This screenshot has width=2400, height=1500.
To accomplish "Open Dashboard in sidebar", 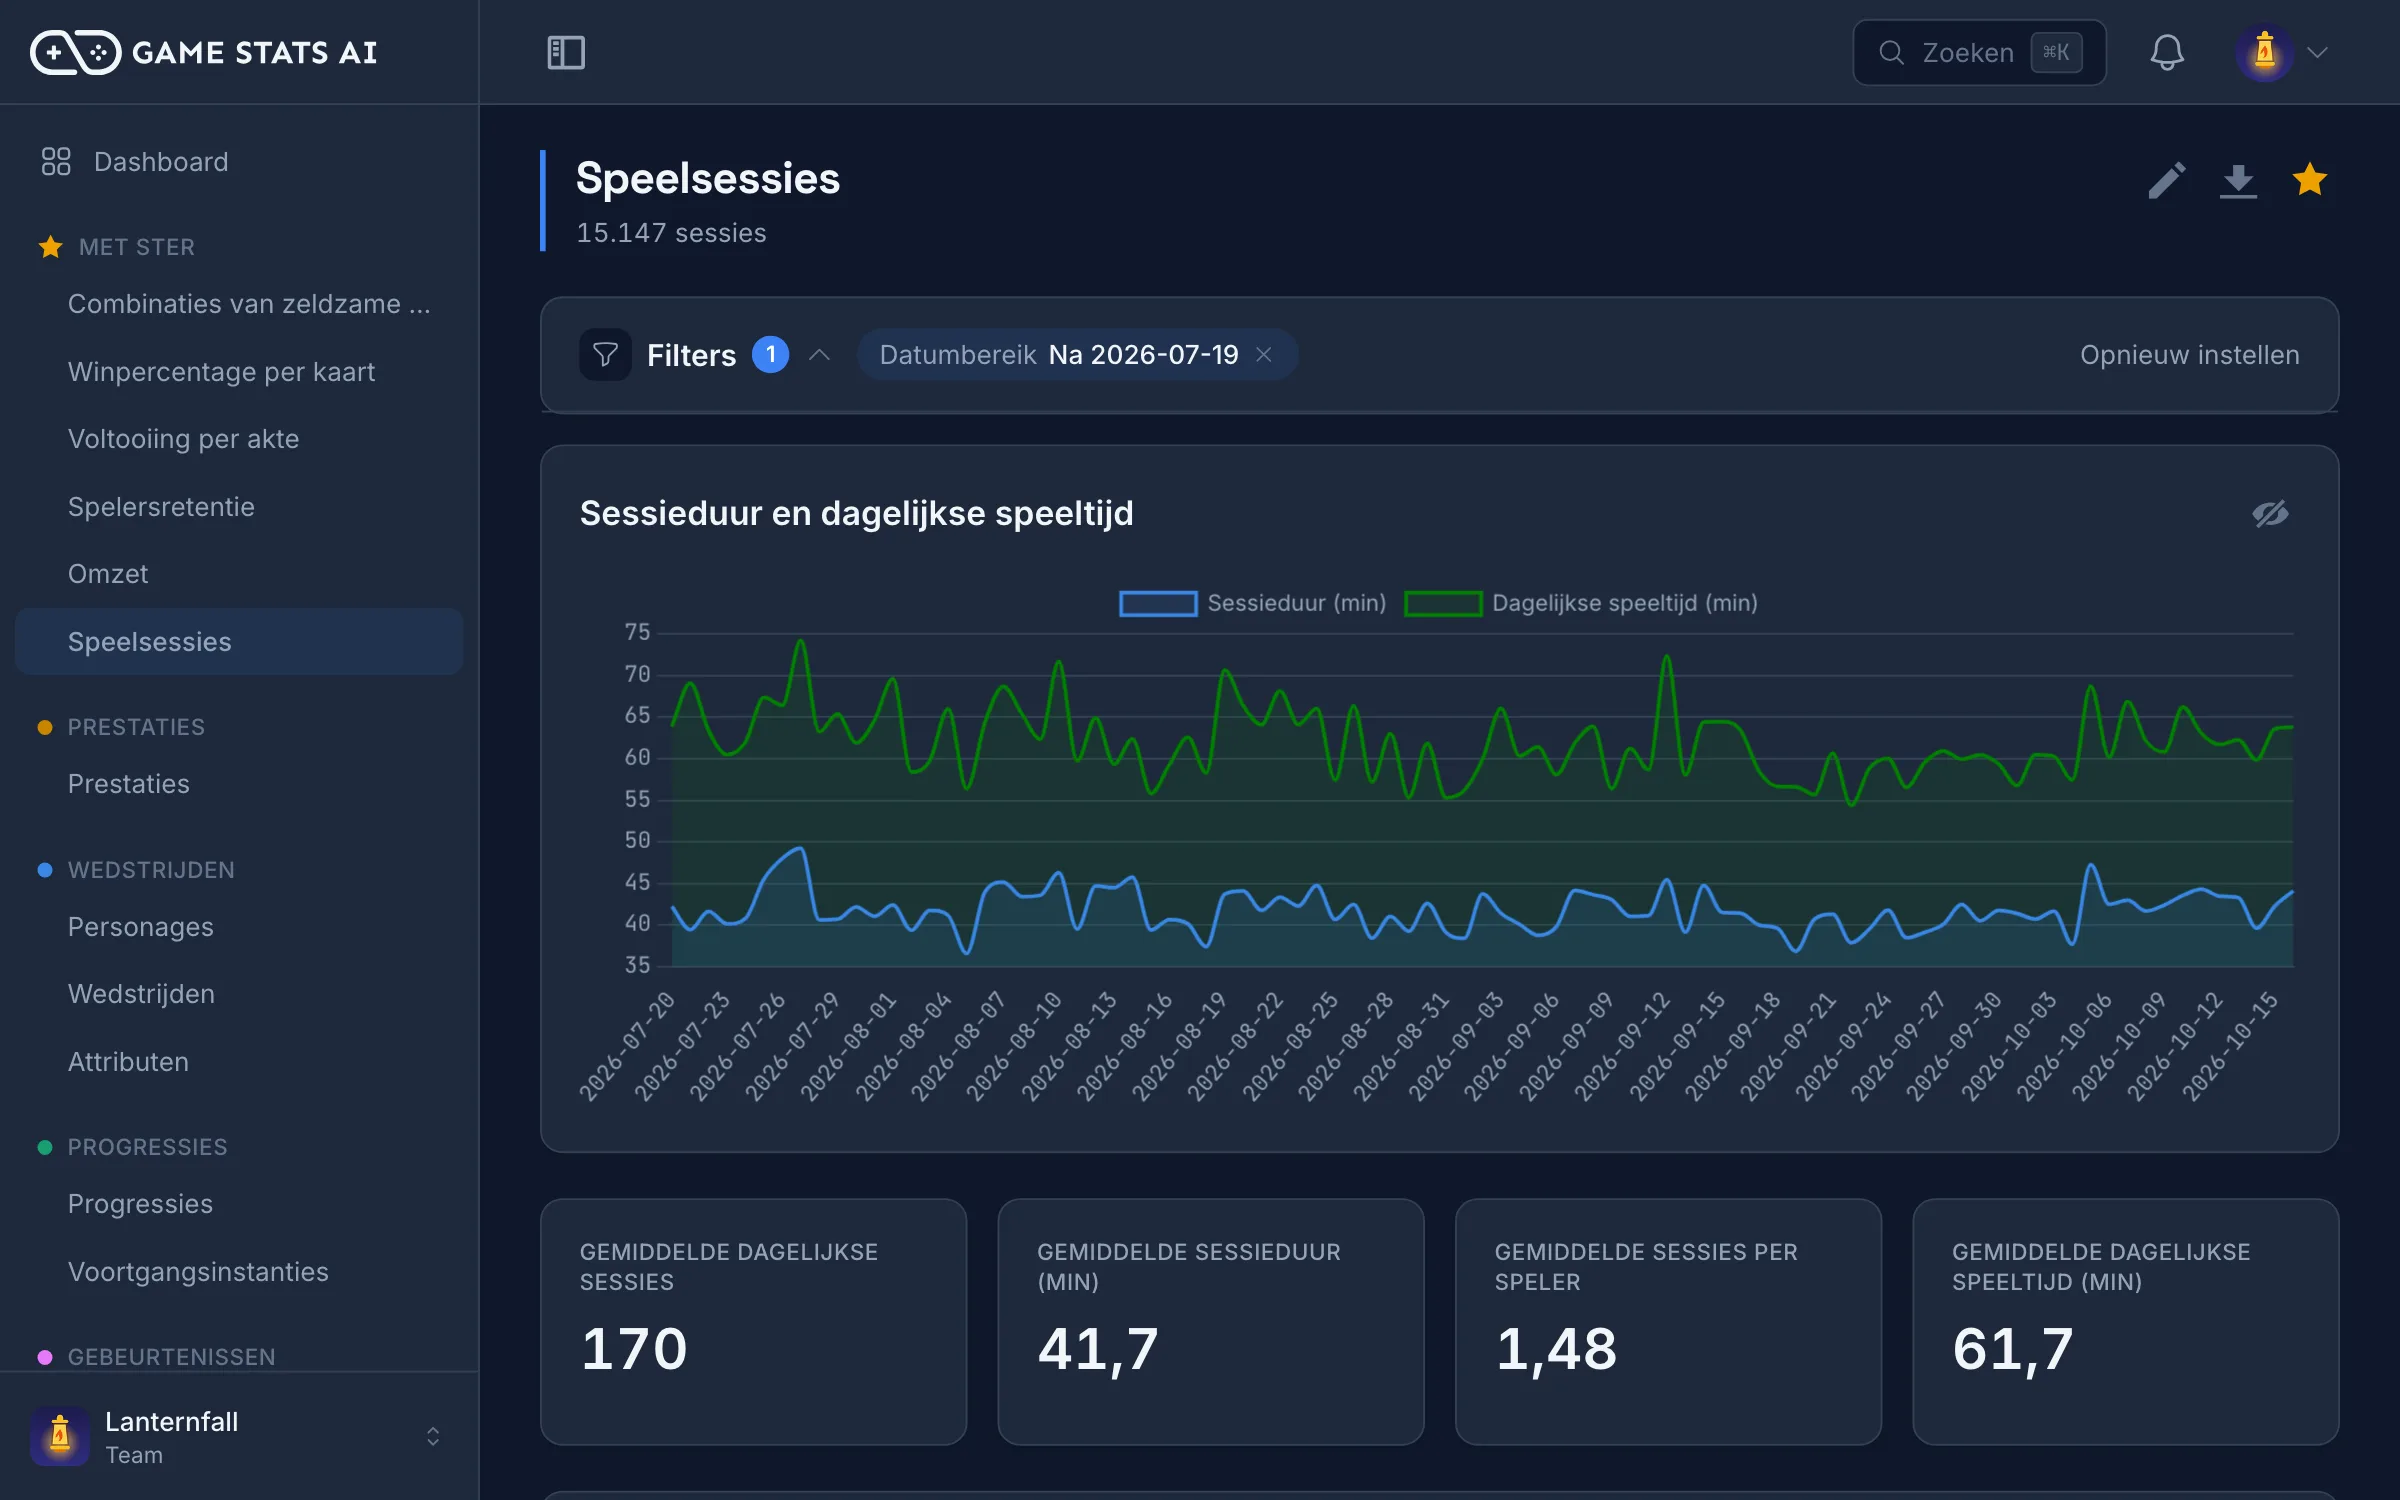I will [239, 162].
